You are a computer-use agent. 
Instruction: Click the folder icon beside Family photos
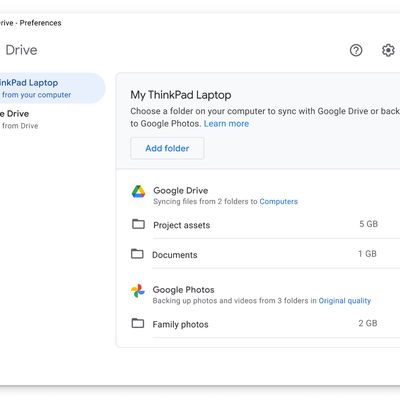(x=138, y=323)
